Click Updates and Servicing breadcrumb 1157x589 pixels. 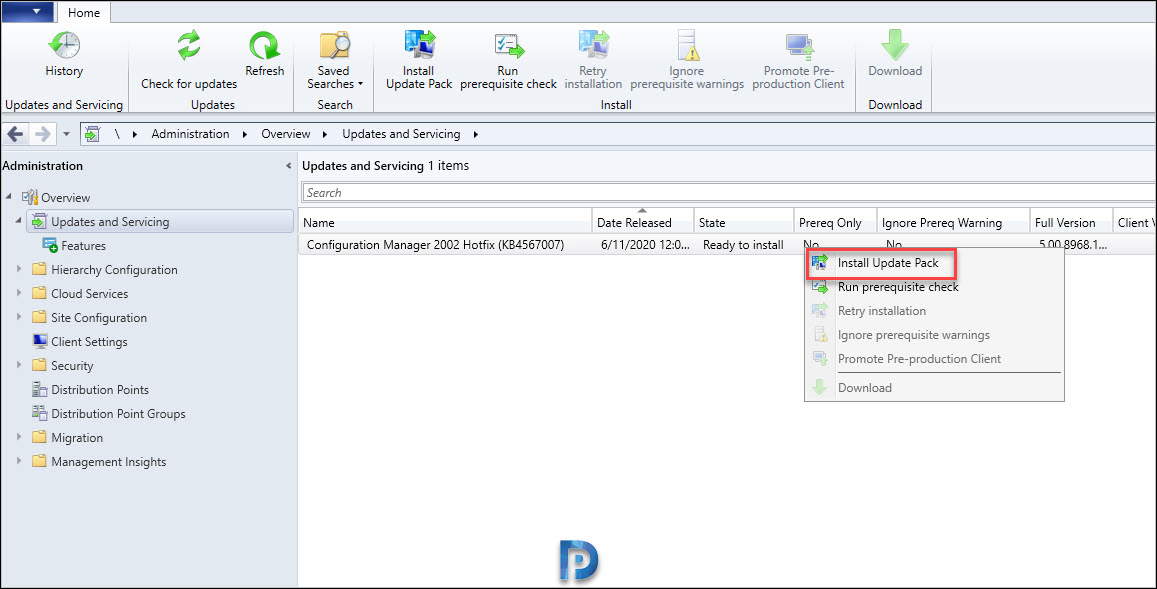401,134
